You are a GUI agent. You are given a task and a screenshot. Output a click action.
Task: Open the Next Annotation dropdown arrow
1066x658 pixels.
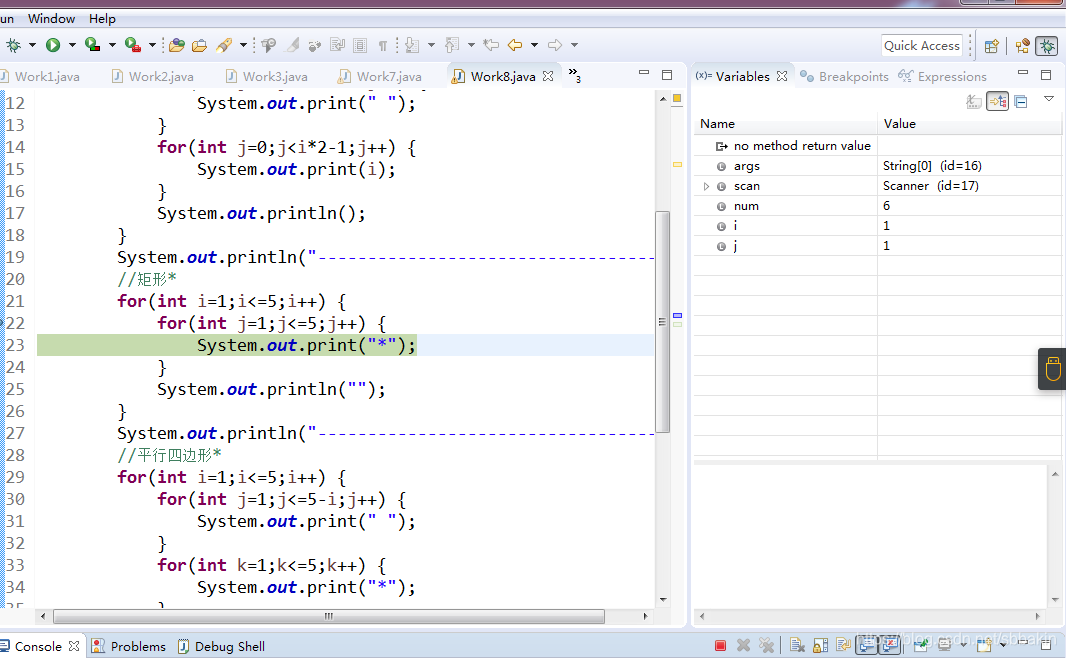(x=431, y=46)
